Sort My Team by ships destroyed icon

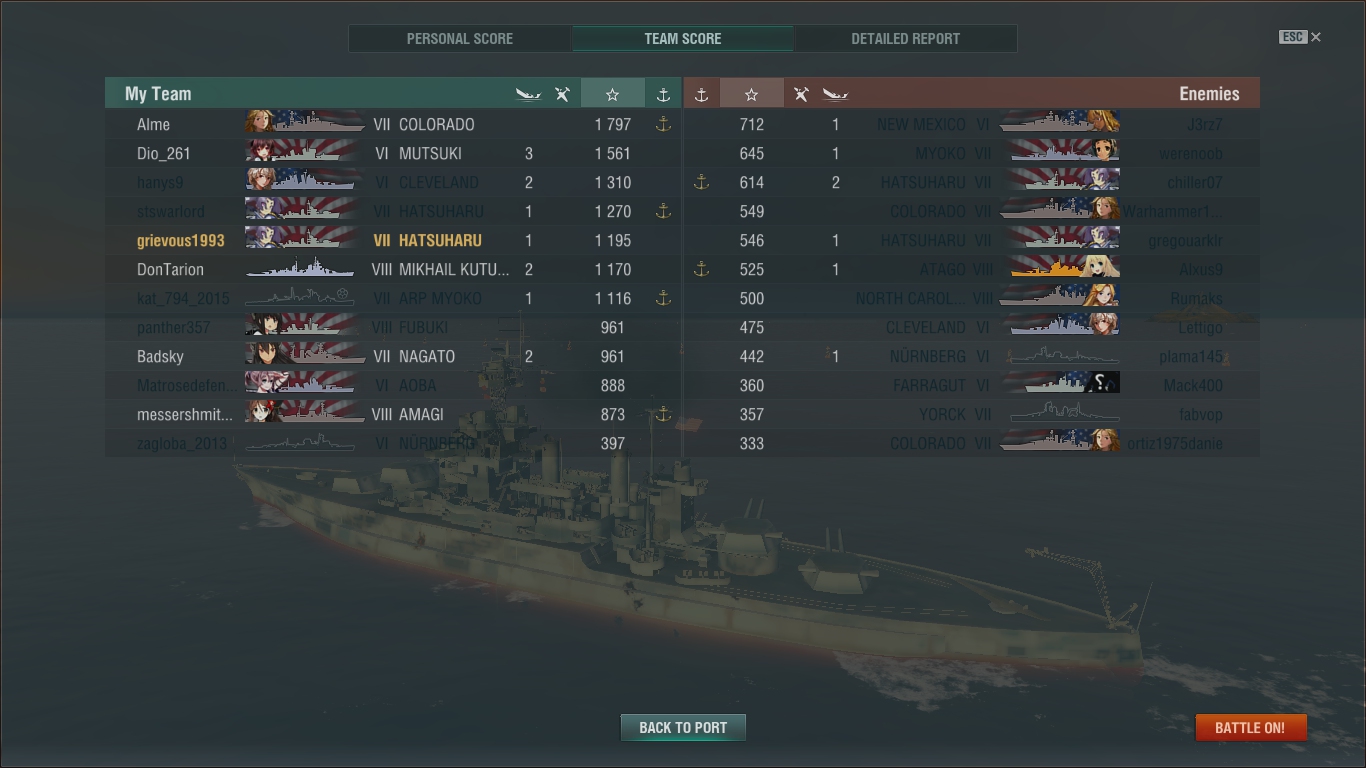click(528, 94)
